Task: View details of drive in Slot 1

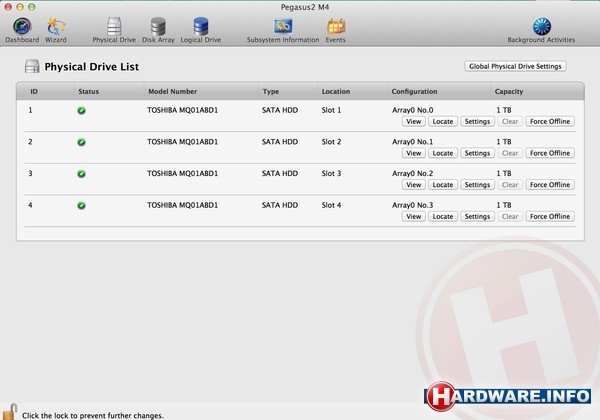Action: click(x=413, y=122)
